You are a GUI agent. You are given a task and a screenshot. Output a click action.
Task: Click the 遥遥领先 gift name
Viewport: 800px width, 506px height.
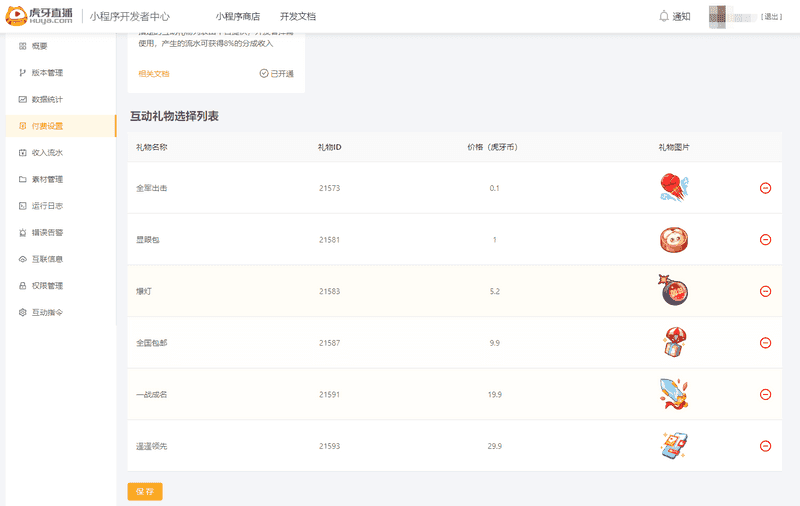click(x=152, y=446)
